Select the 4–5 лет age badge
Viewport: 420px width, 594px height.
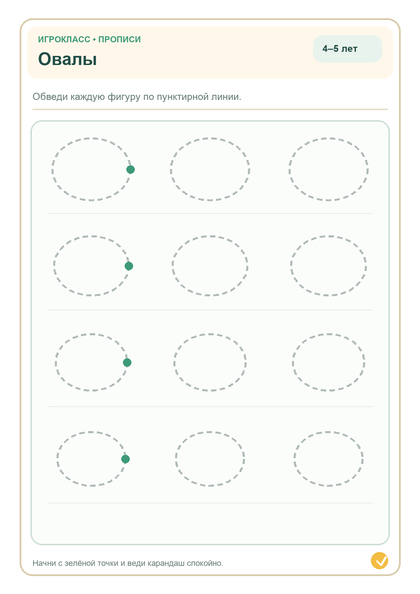click(347, 49)
